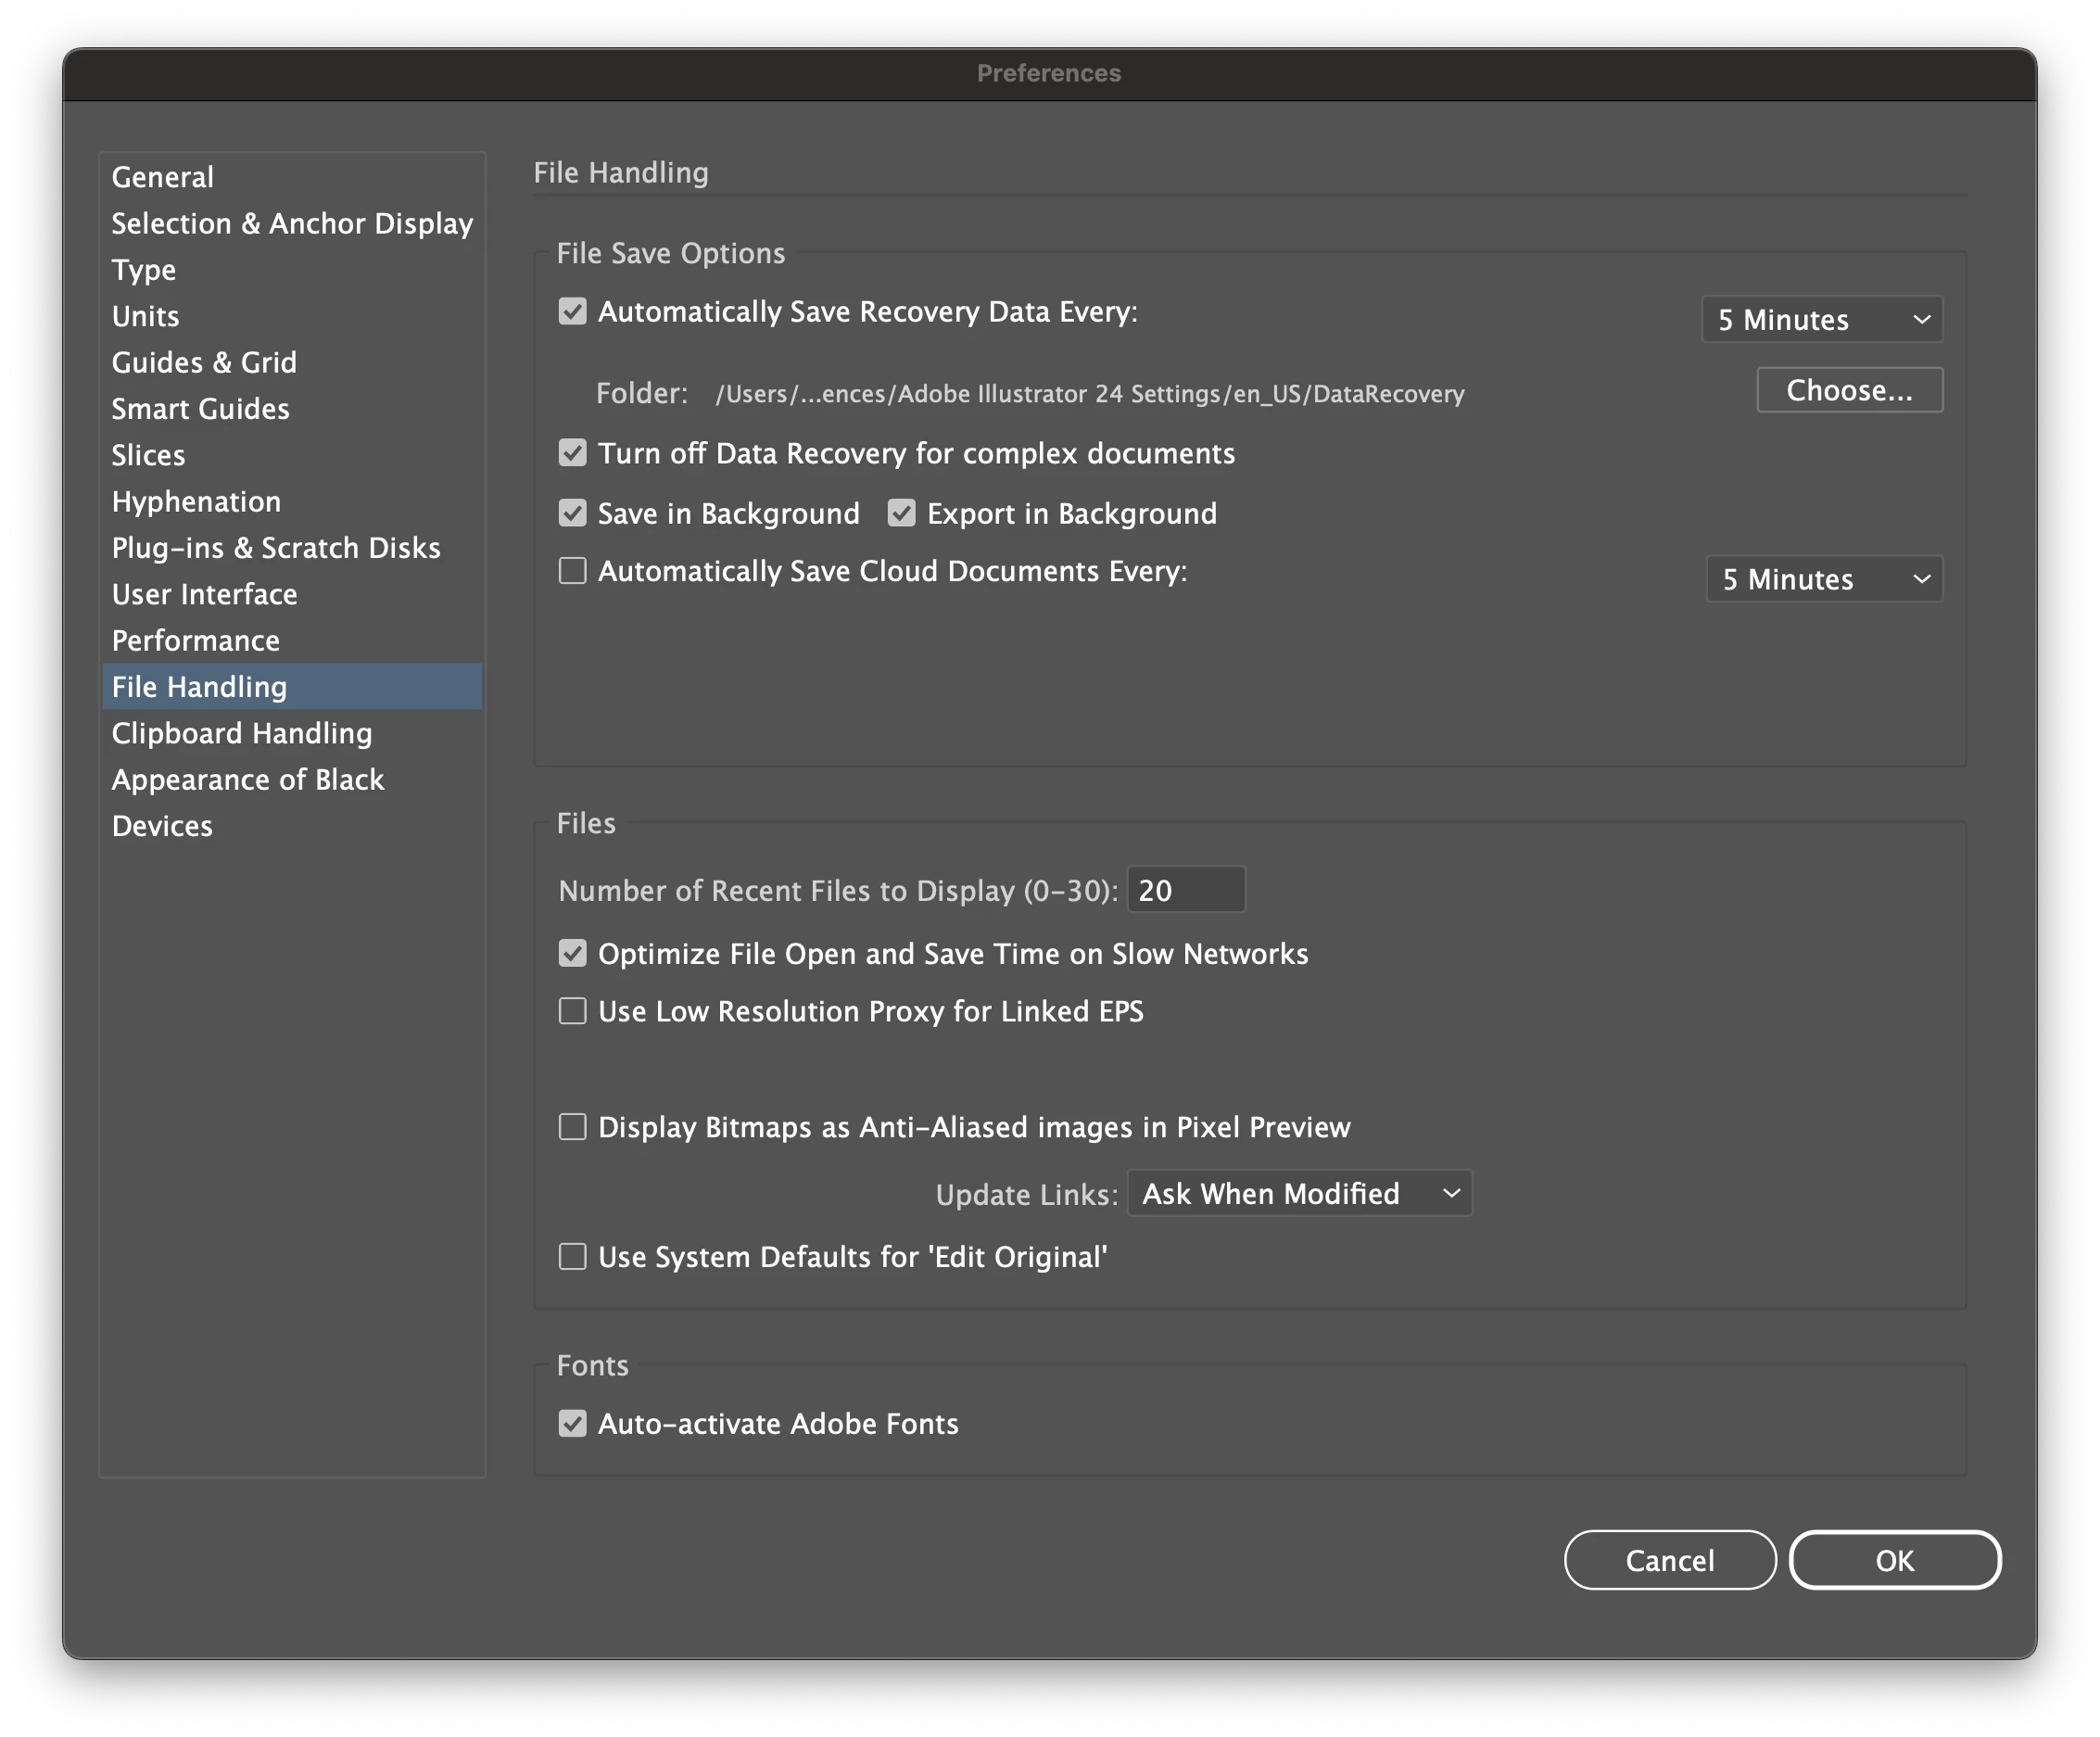This screenshot has height=1737, width=2100.
Task: Check Display Bitmaps as Anti-Aliased images
Action: (572, 1127)
